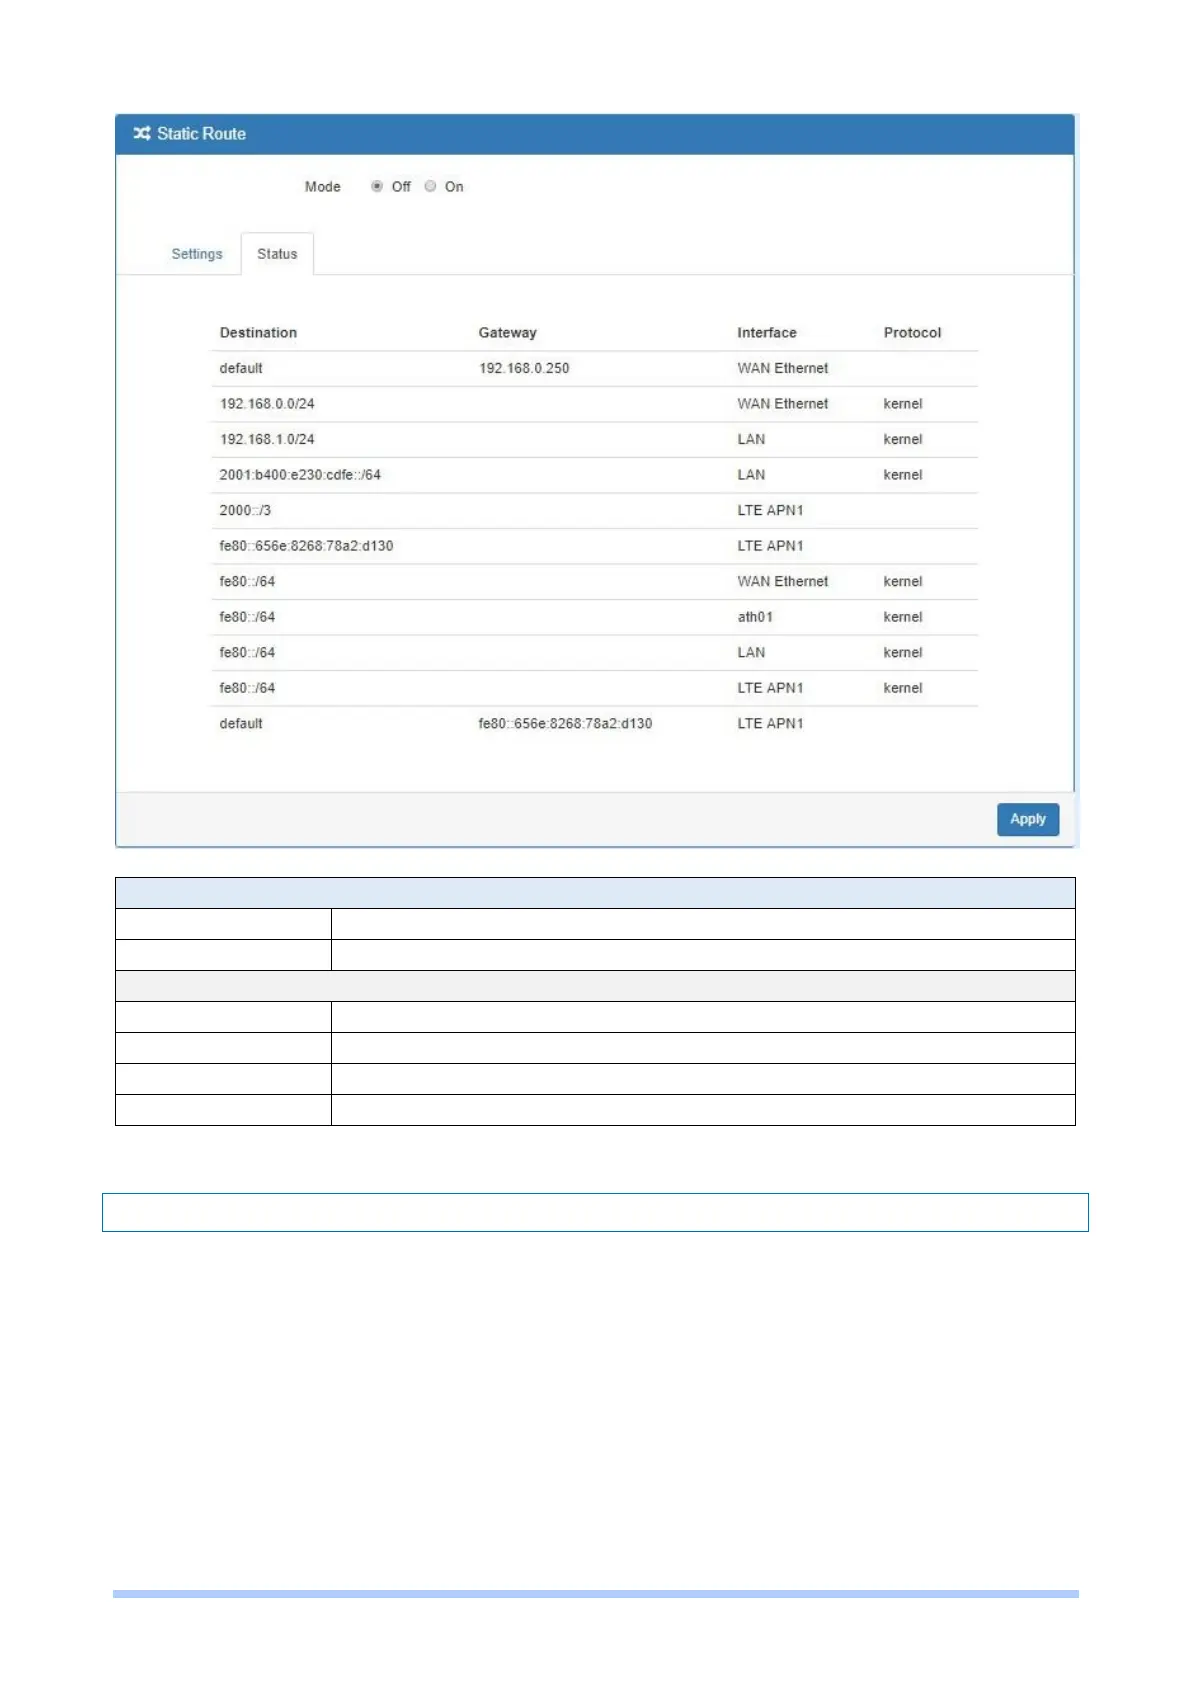The height and width of the screenshot is (1684, 1191).
Task: Click the gateway fe80::656e:8268:78a2:d130 in the last row
Action: (x=565, y=723)
